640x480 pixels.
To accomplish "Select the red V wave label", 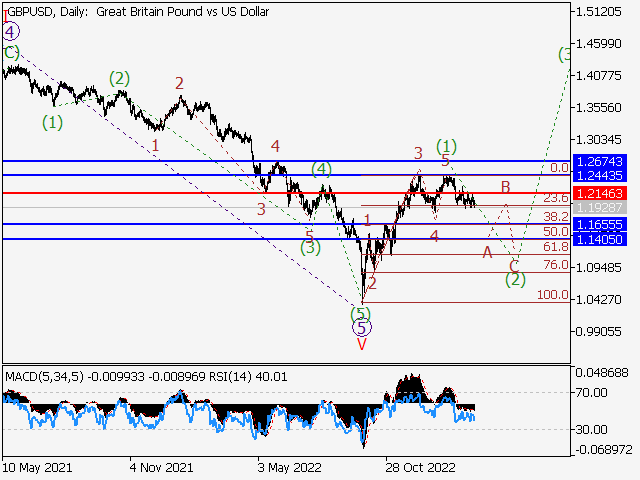I will coord(362,344).
